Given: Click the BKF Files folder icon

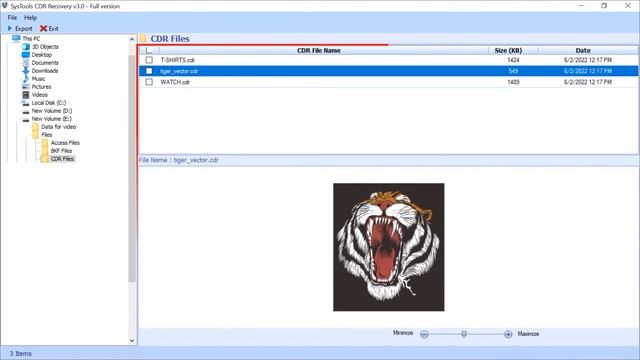Looking at the screenshot, I should tap(45, 151).
